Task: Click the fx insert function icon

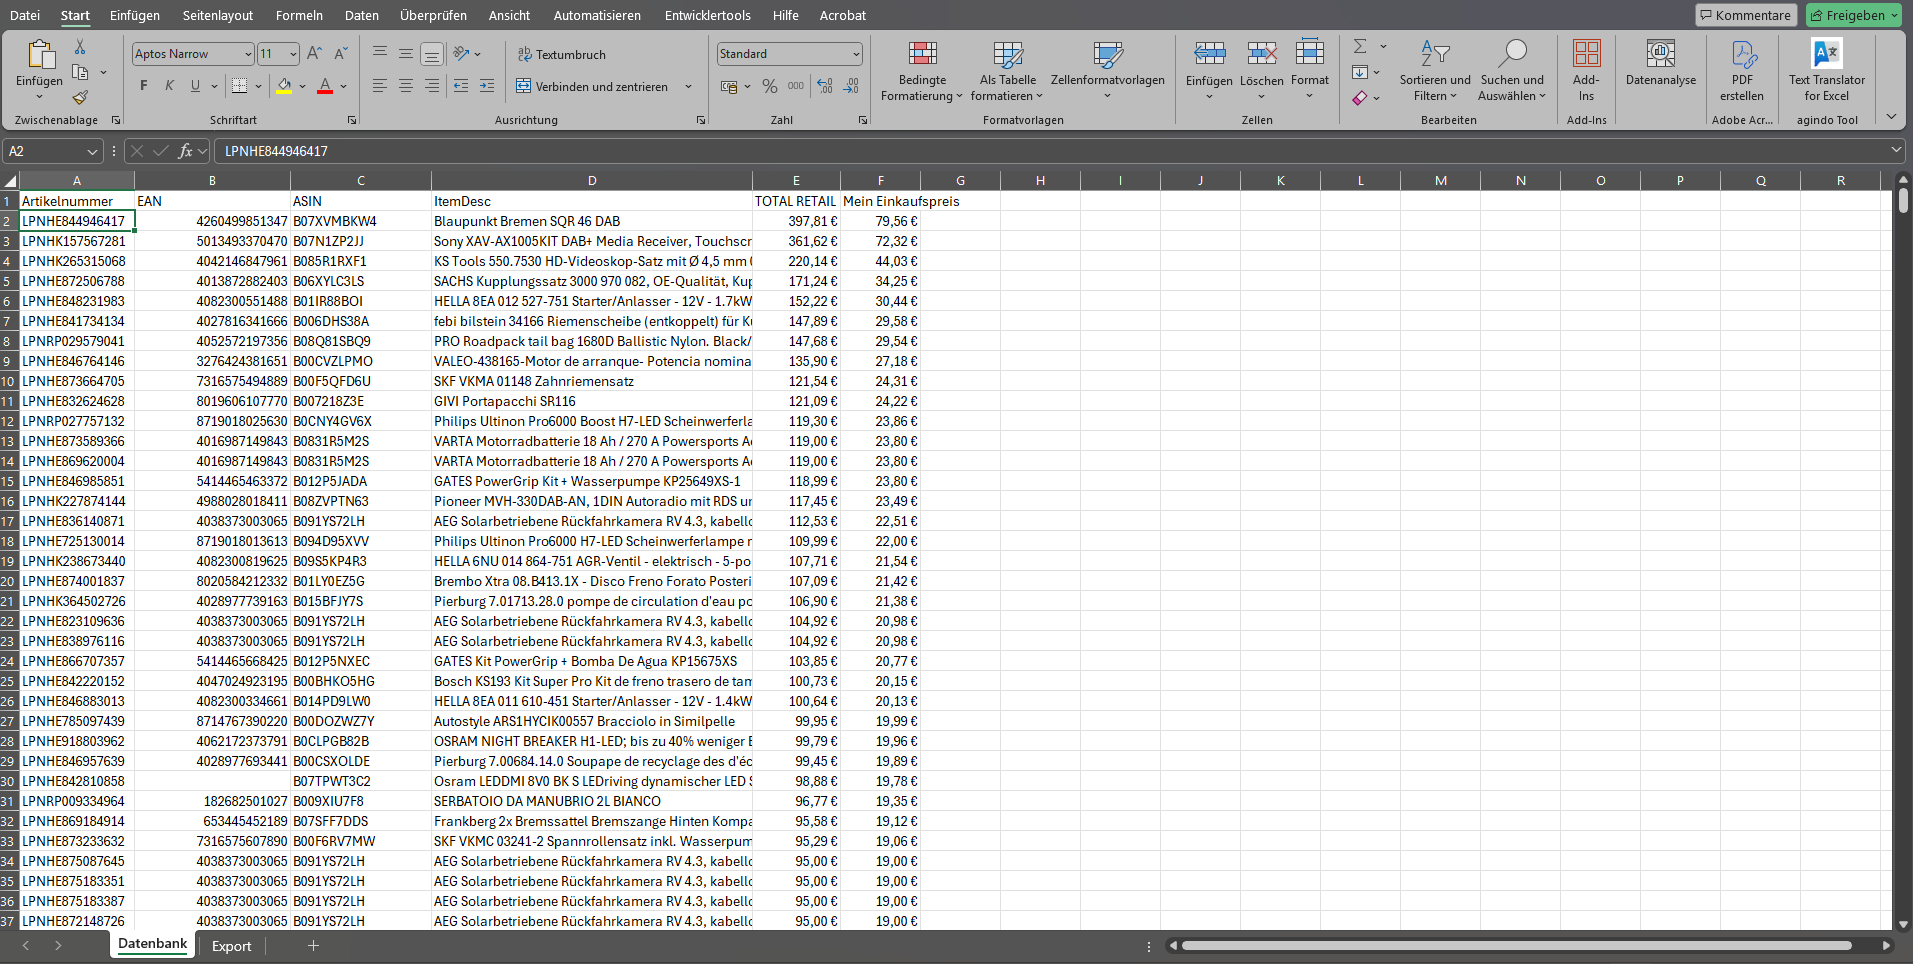Action: click(x=185, y=151)
